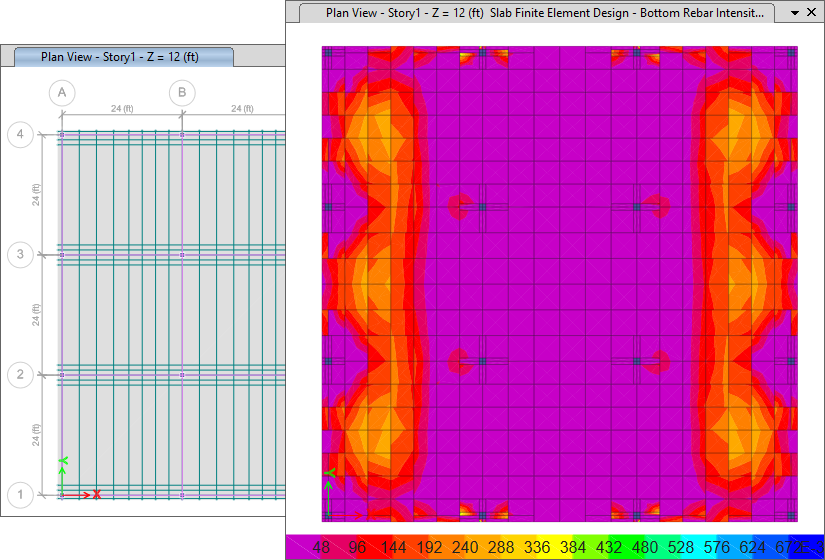
Task: Select grid line bubble 4
Action: tap(20, 134)
